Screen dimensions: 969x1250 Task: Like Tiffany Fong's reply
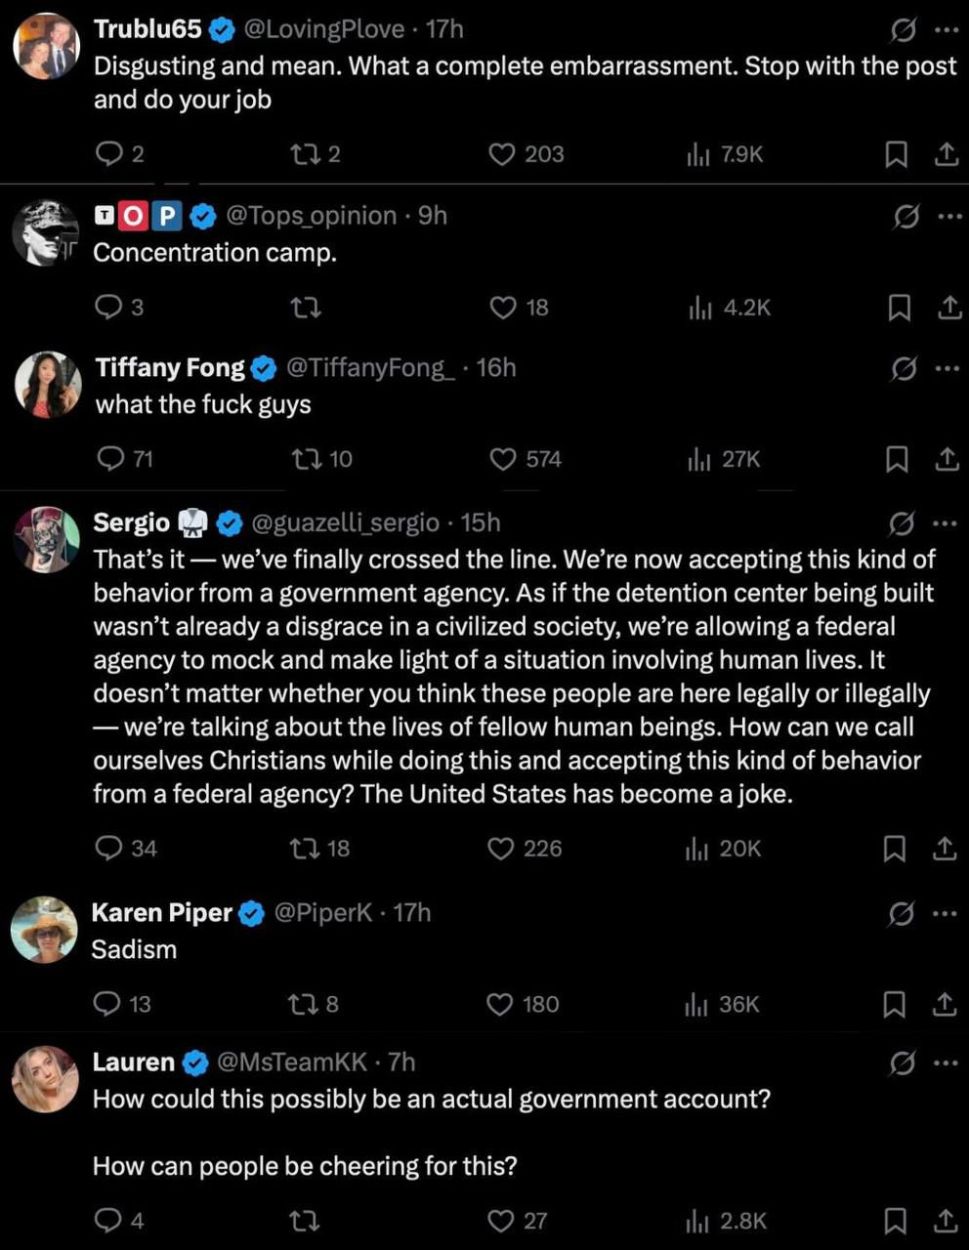[501, 459]
